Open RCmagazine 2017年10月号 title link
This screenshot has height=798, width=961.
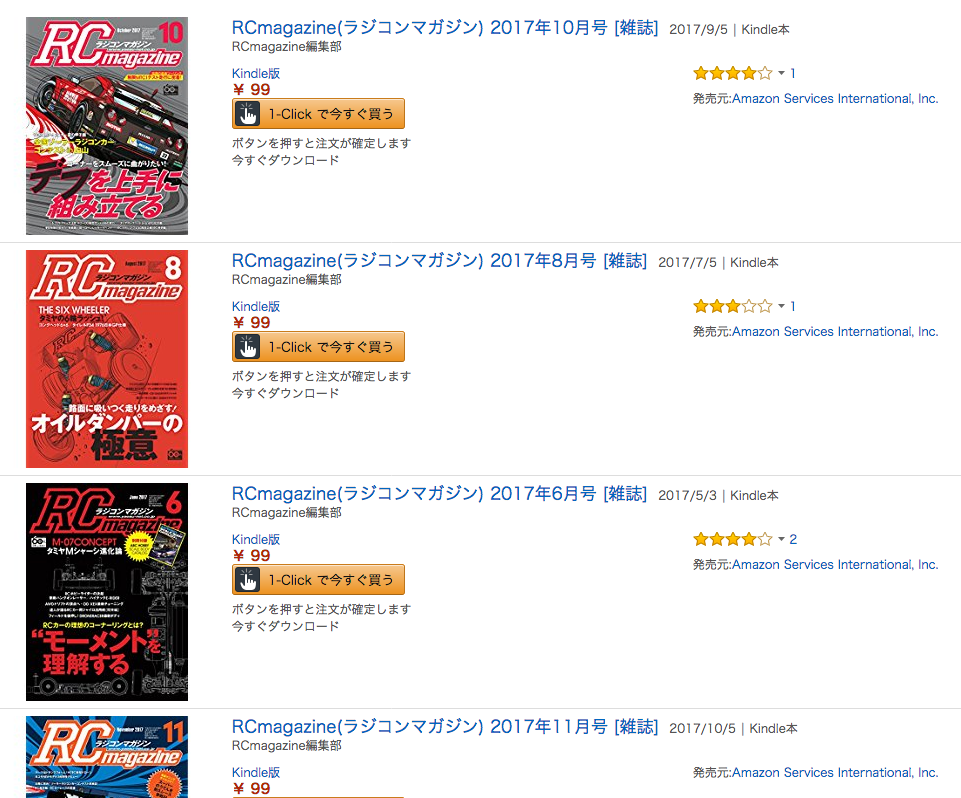(x=445, y=28)
